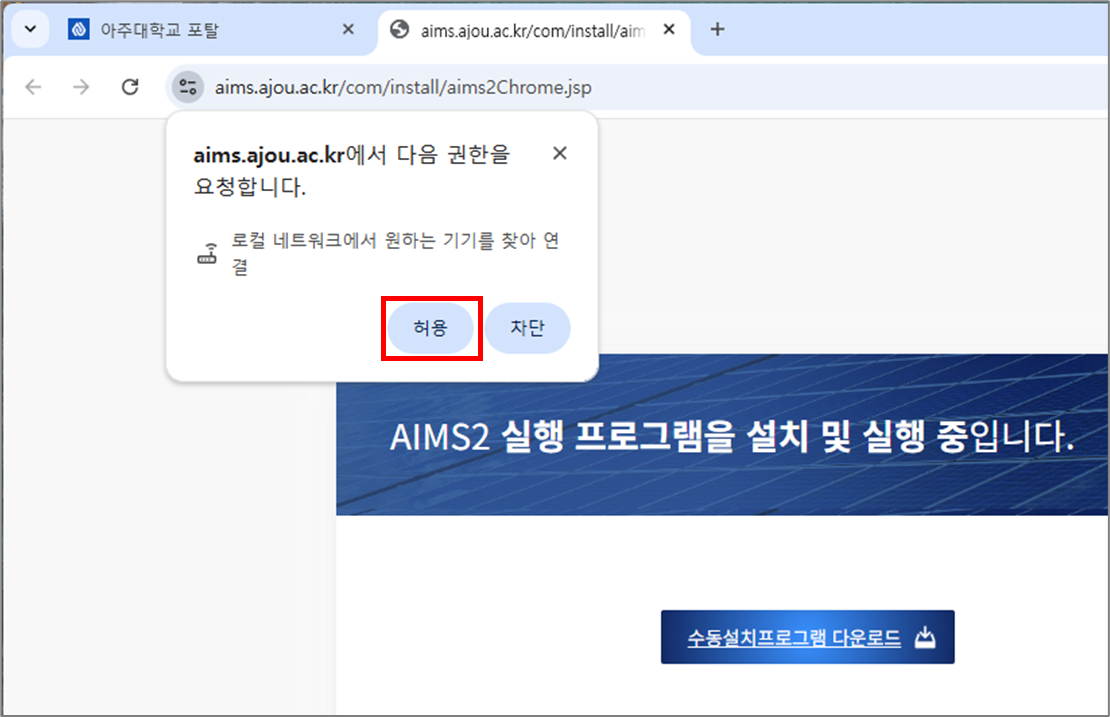Close the aims.ajou.ac.kr tab
Screen dimensions: 1110x717
[x=669, y=30]
